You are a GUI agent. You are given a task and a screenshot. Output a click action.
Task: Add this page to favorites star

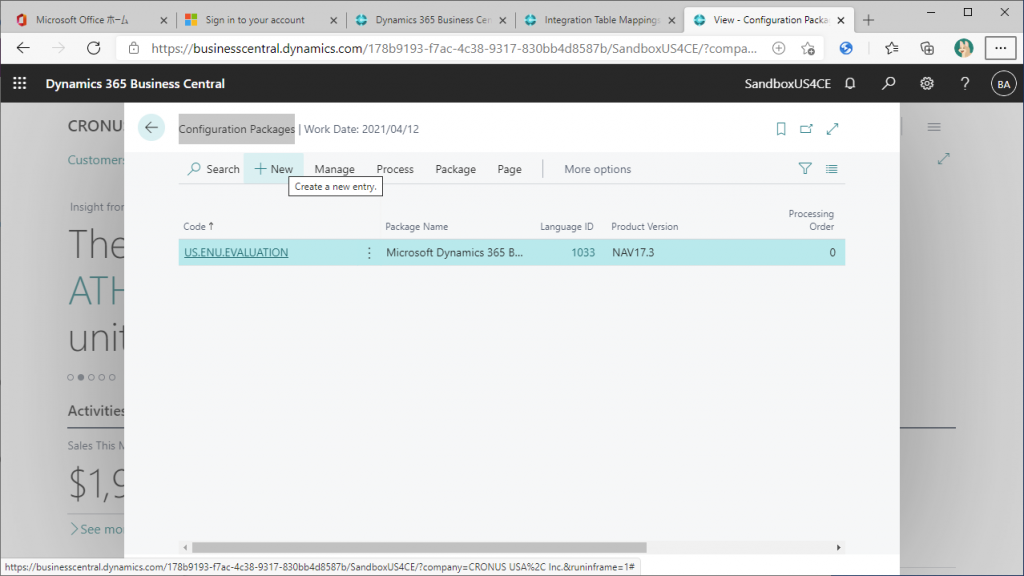[808, 48]
